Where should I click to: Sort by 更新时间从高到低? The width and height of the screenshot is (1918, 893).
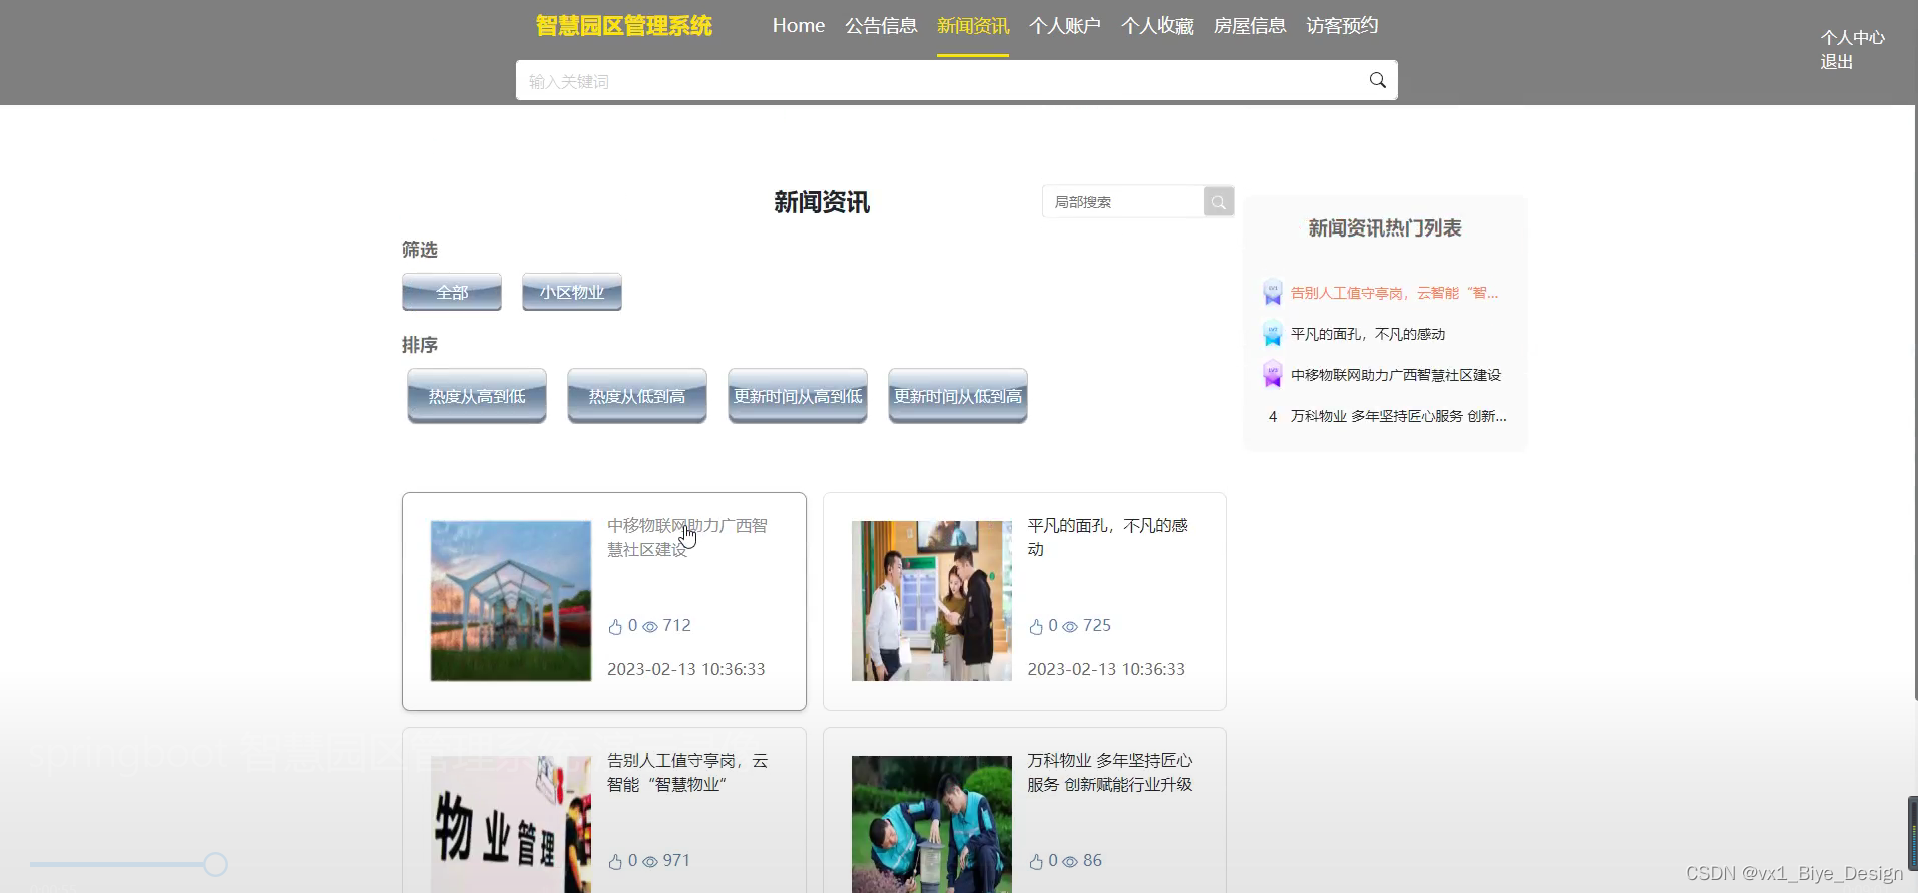click(798, 396)
